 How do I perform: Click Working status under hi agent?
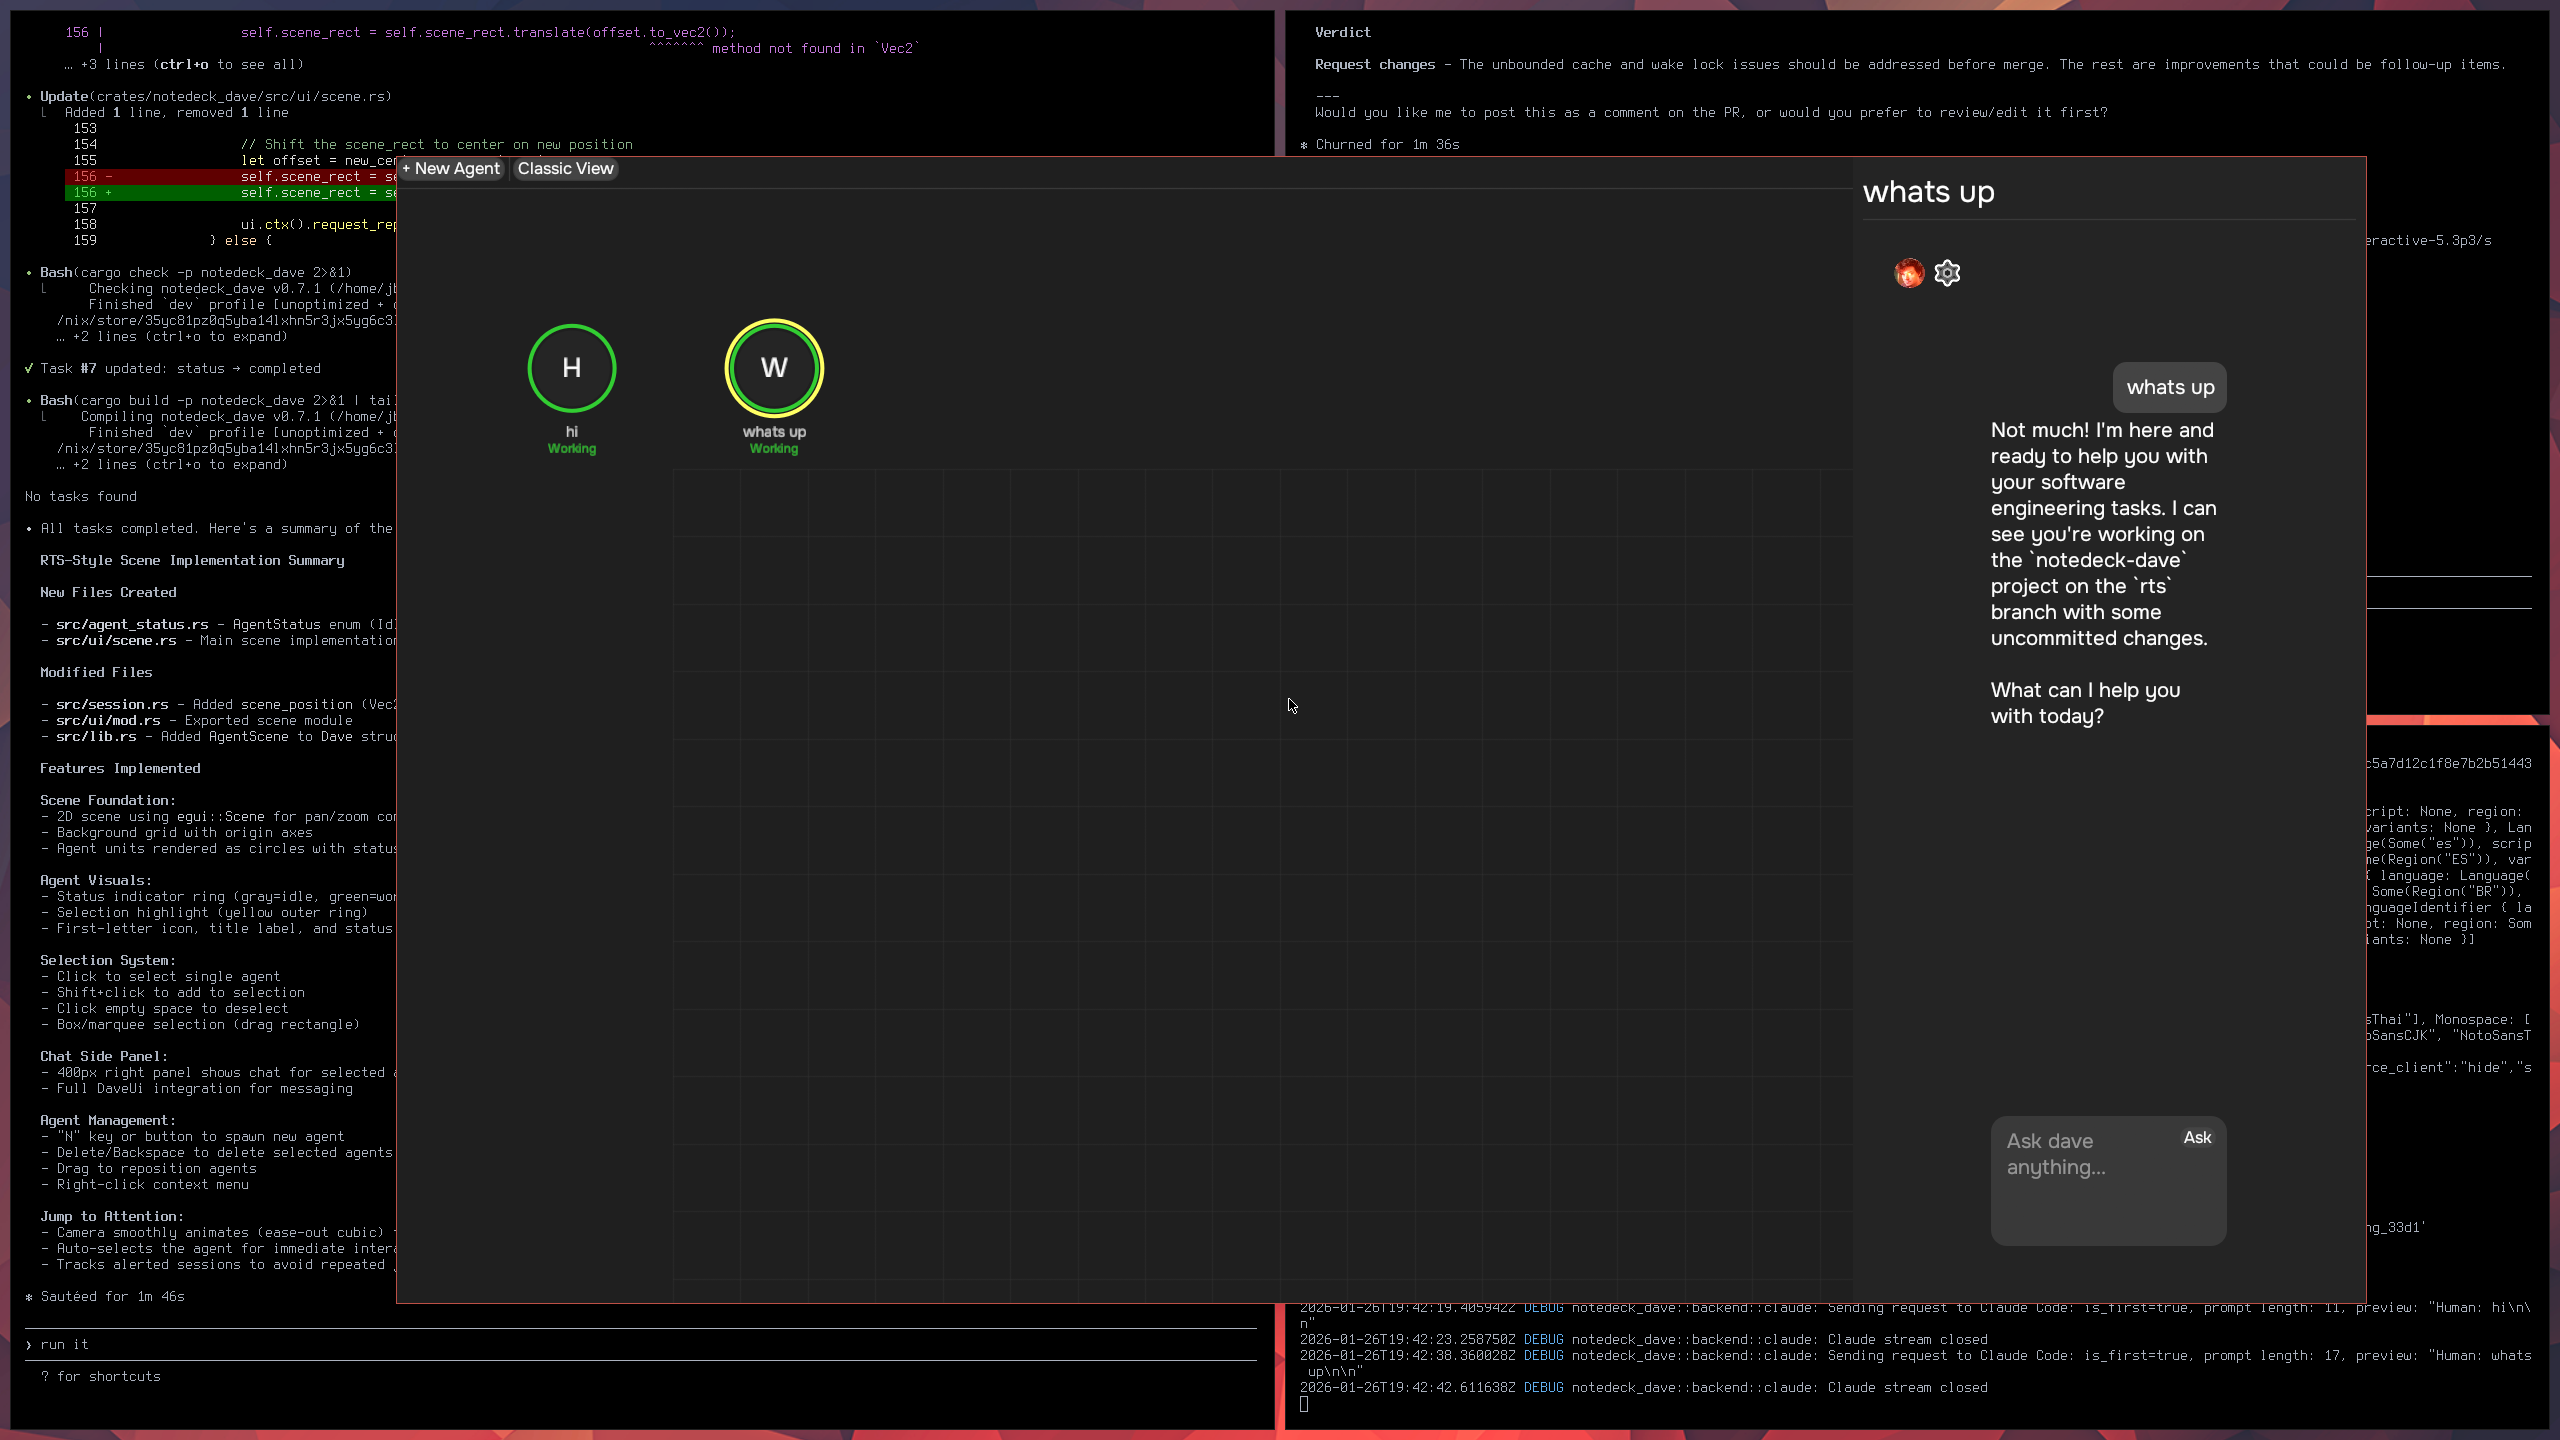point(571,449)
